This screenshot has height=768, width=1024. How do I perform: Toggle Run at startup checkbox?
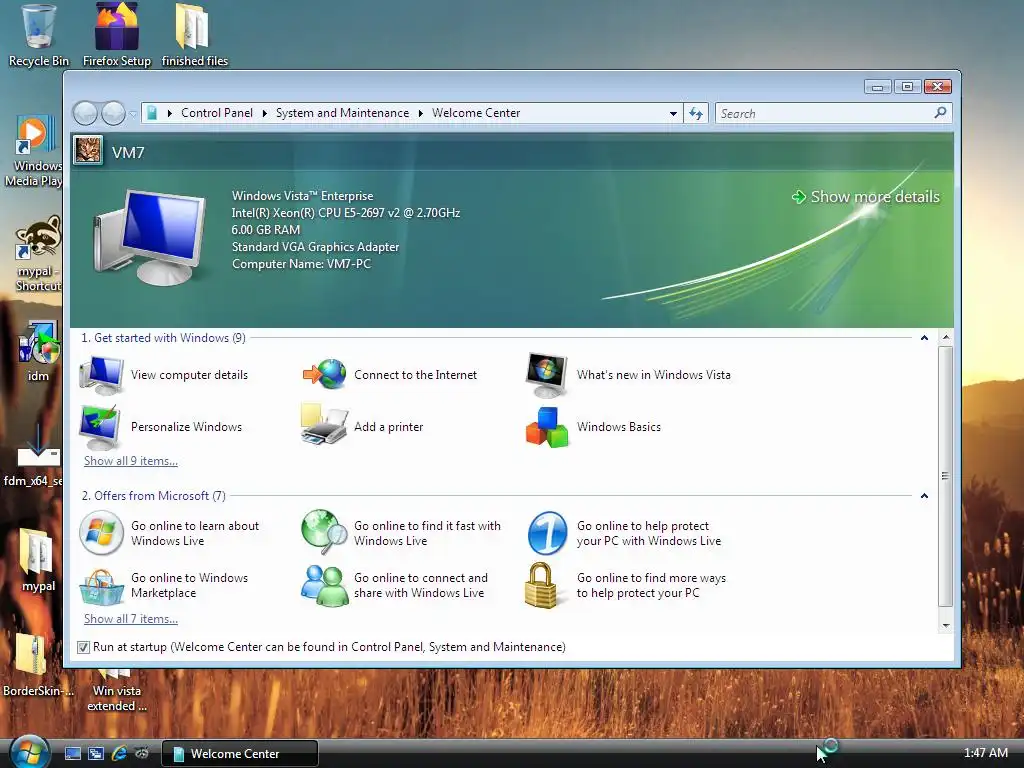coord(83,647)
